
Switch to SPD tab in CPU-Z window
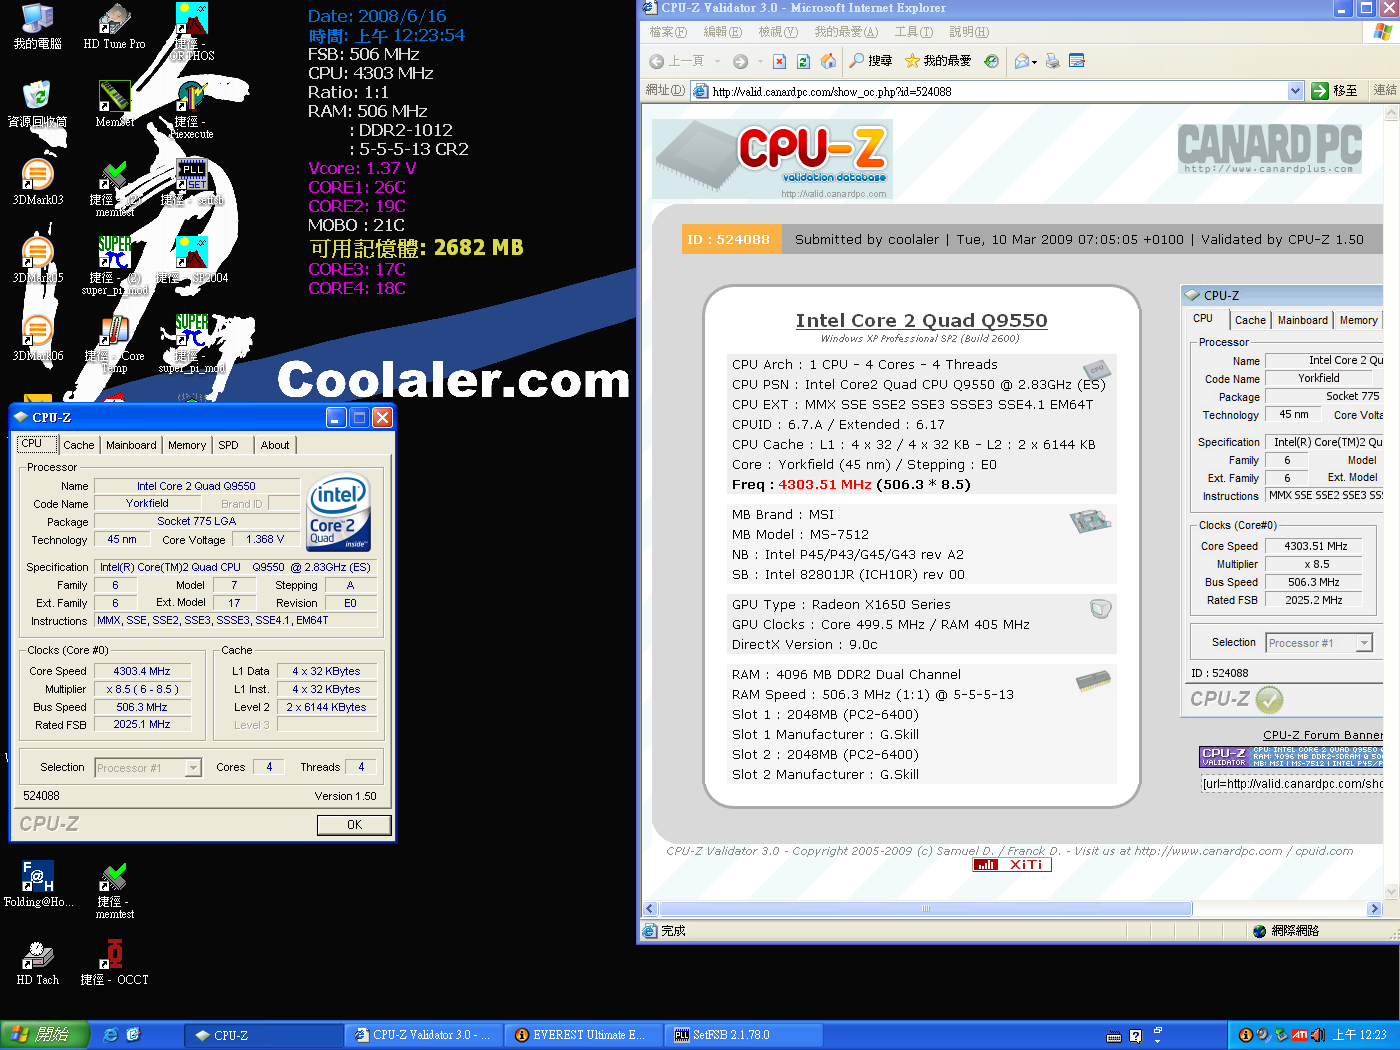point(229,445)
